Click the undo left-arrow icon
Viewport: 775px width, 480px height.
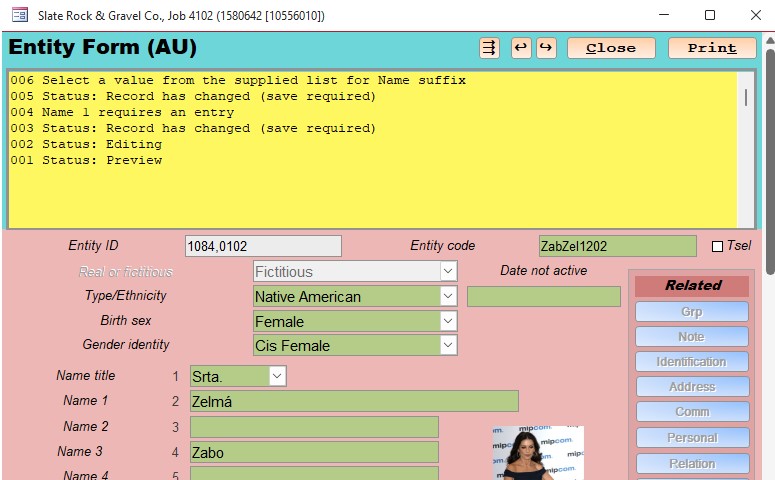tap(520, 48)
